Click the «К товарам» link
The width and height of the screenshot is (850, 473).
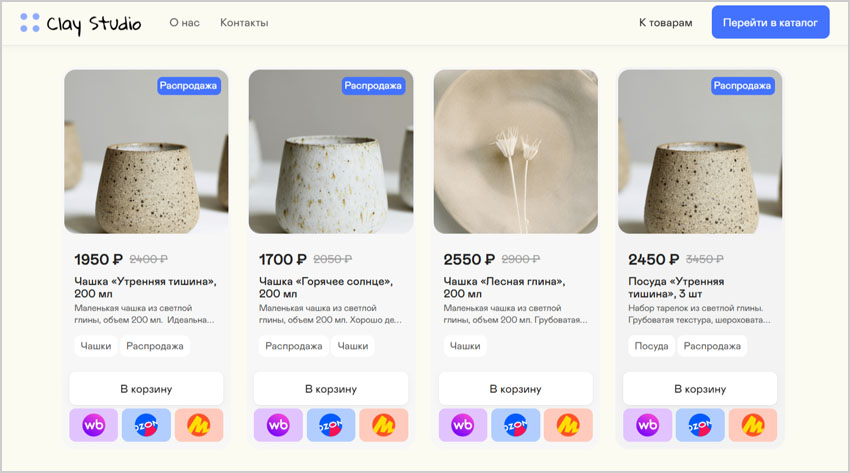[x=665, y=22]
